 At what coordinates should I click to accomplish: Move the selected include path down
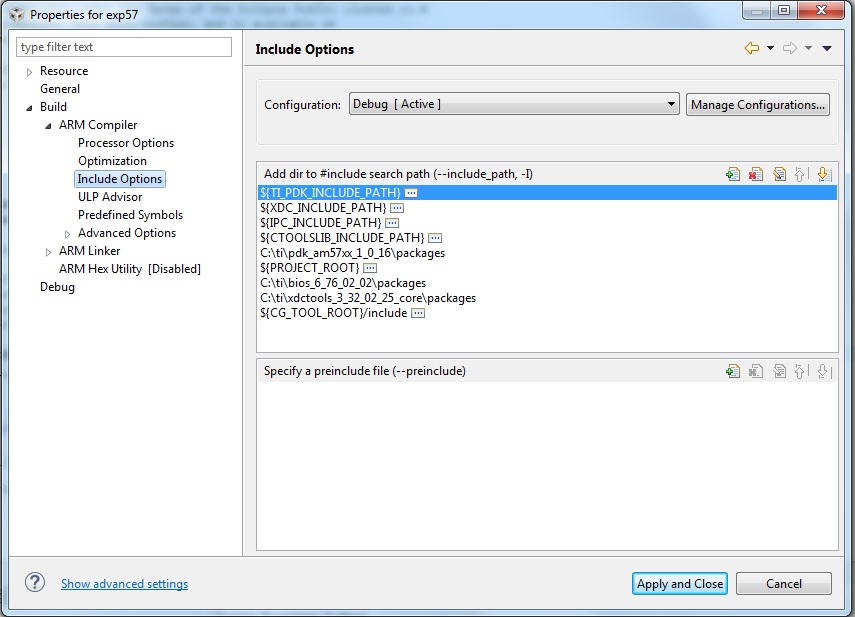click(x=825, y=173)
